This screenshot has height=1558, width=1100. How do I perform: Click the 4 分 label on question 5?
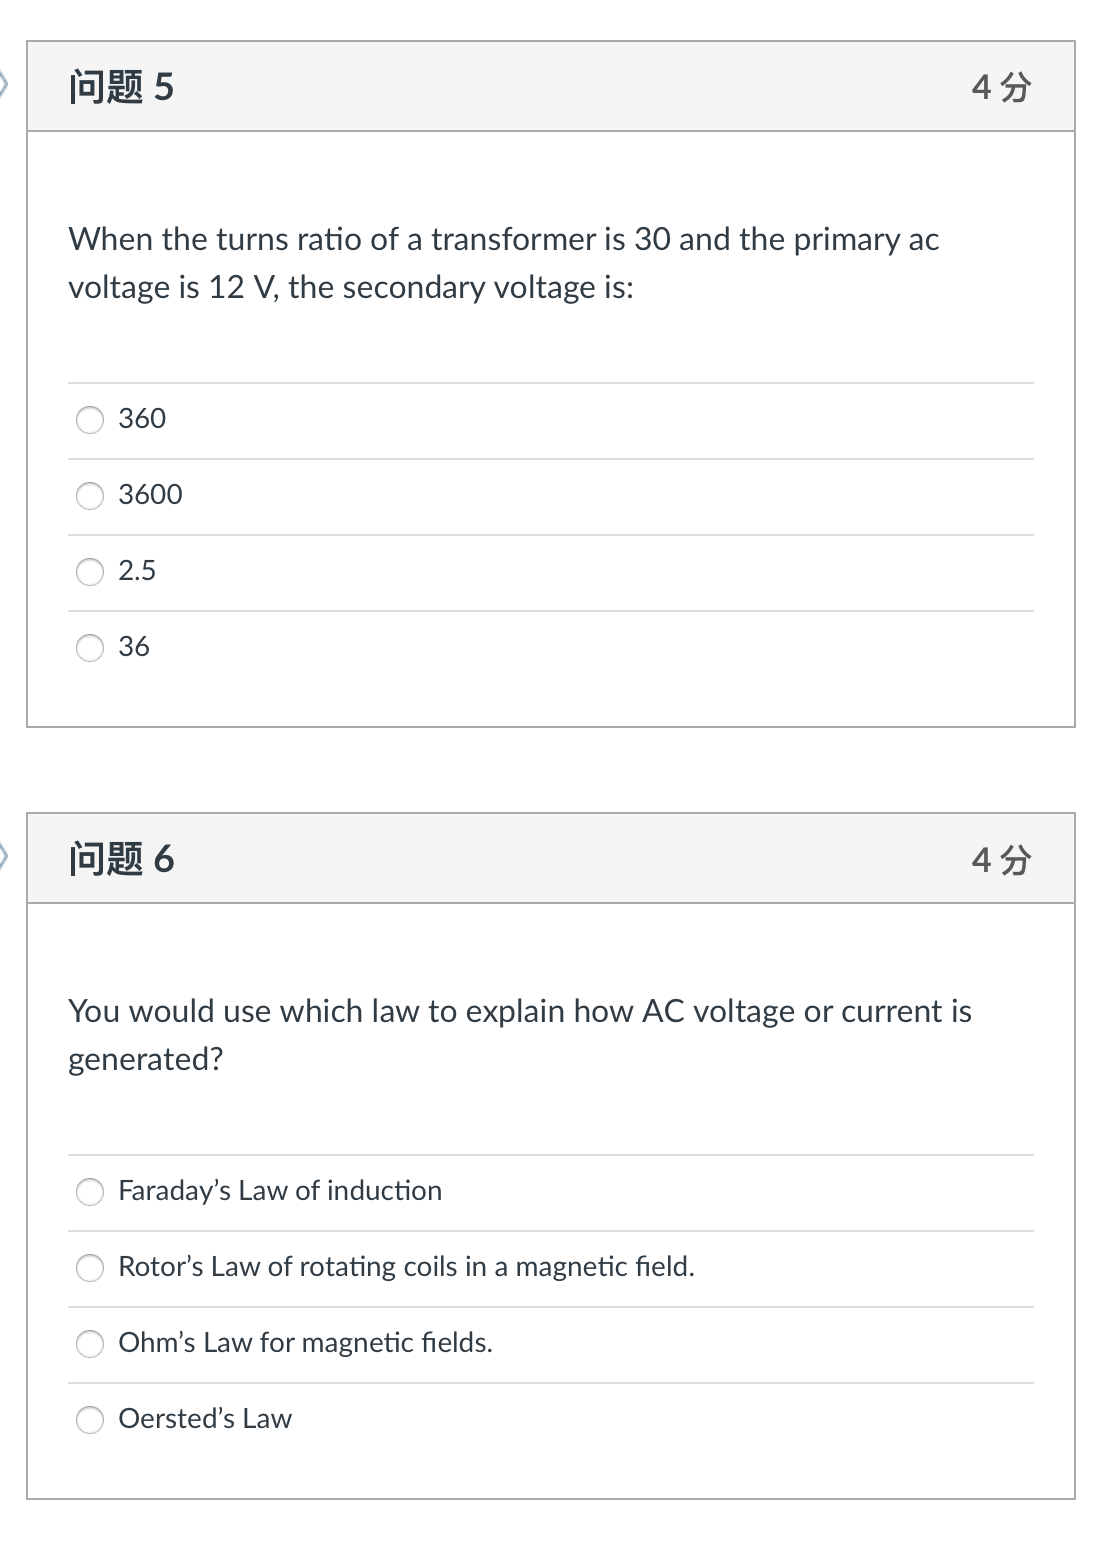pos(1001,87)
